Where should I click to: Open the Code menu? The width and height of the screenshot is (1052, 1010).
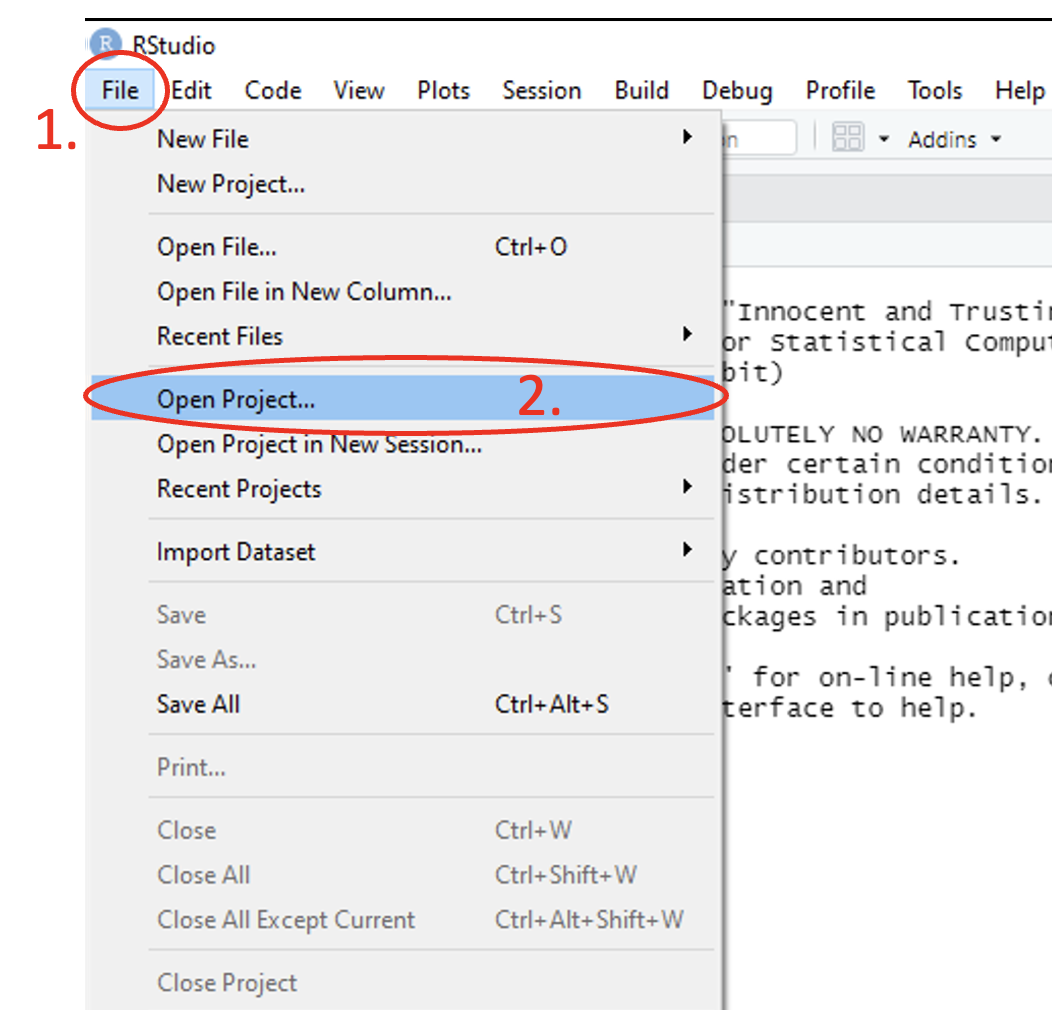(273, 91)
